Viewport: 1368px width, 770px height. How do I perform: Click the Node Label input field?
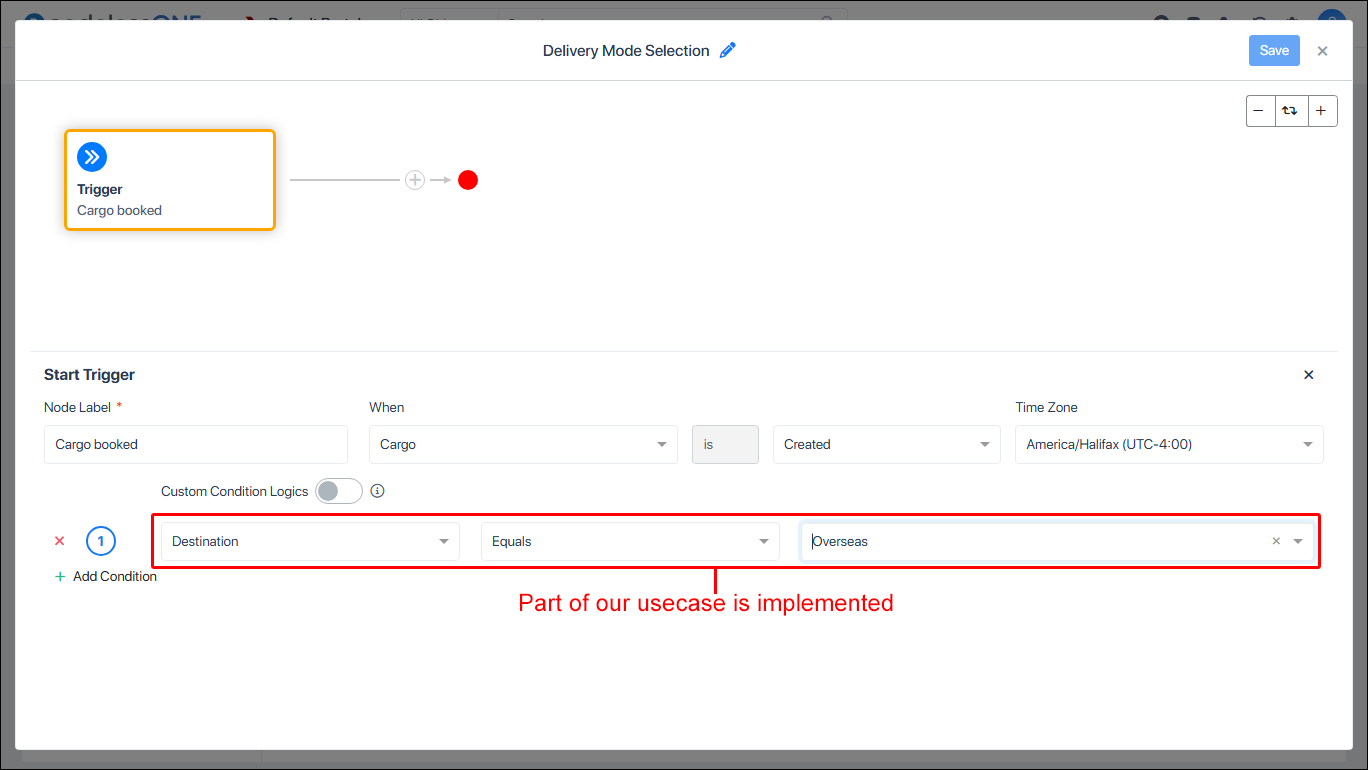tap(196, 444)
